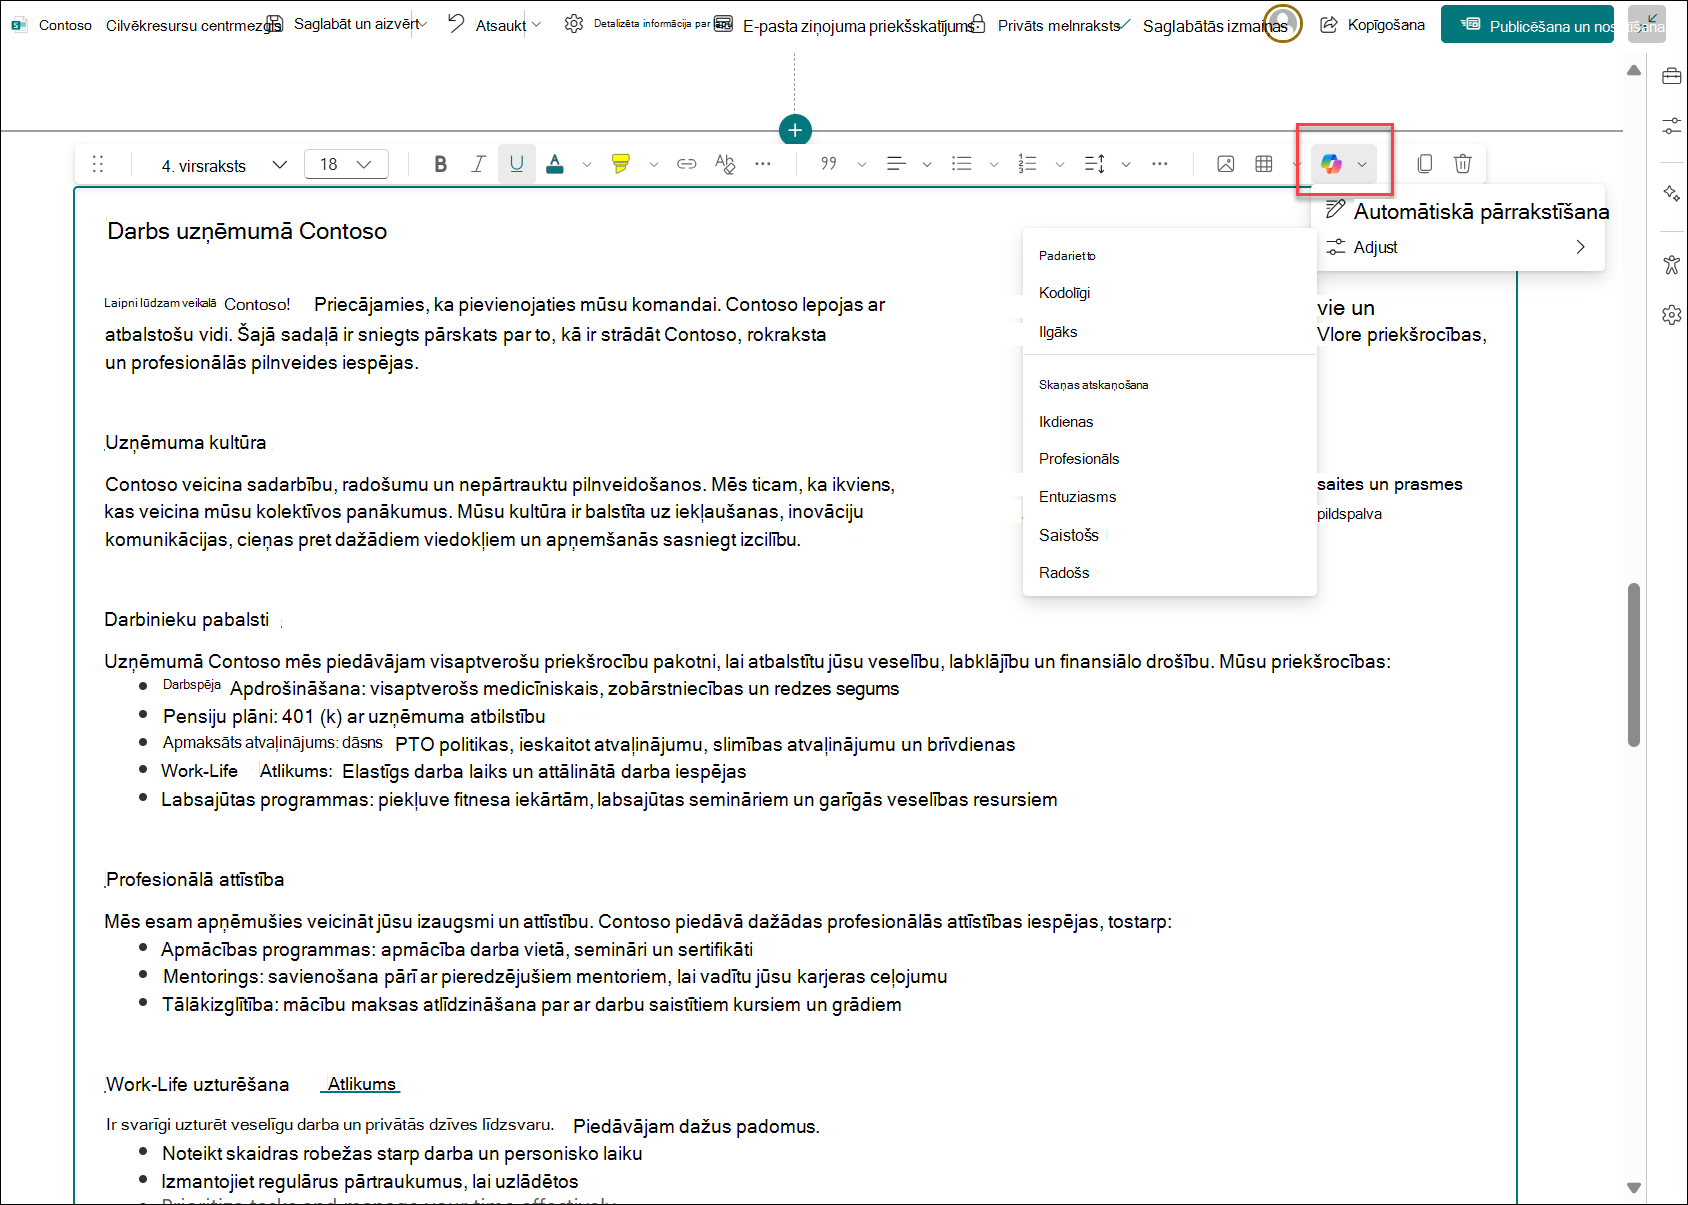Image resolution: width=1688 pixels, height=1205 pixels.
Task: Adjust line spacing
Action: [1095, 164]
